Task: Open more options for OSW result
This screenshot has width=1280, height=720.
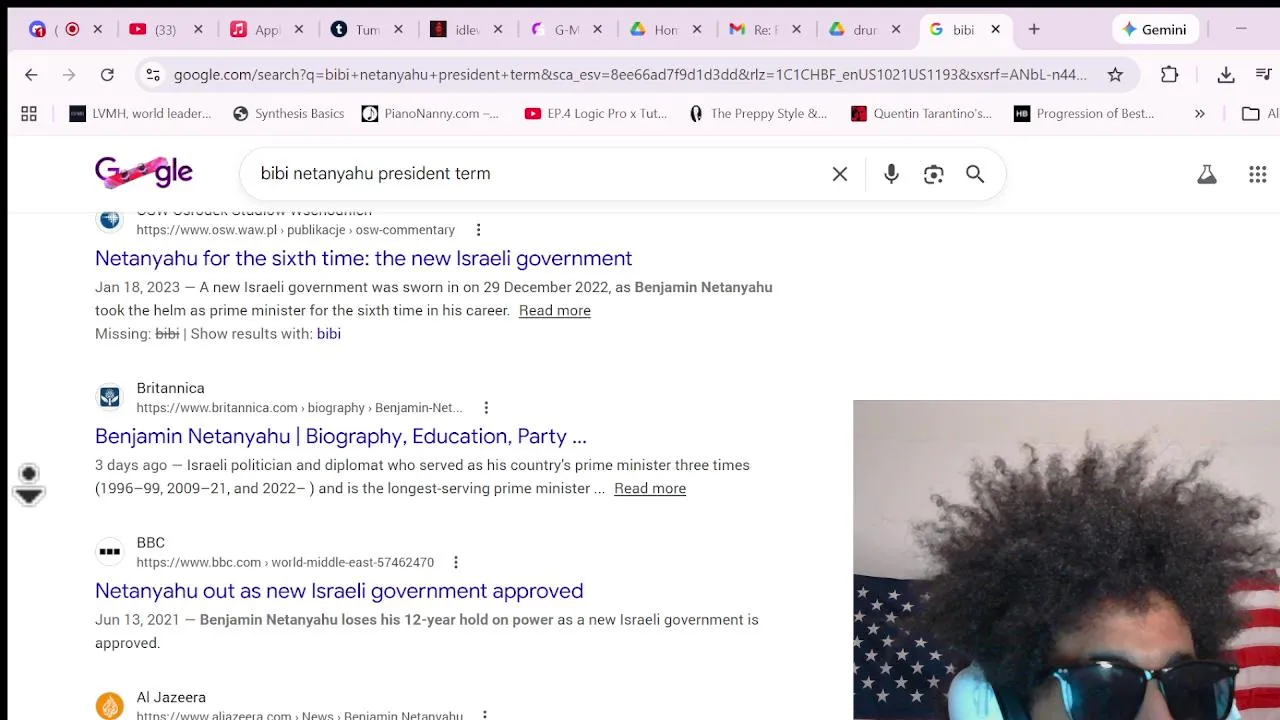Action: (x=478, y=230)
